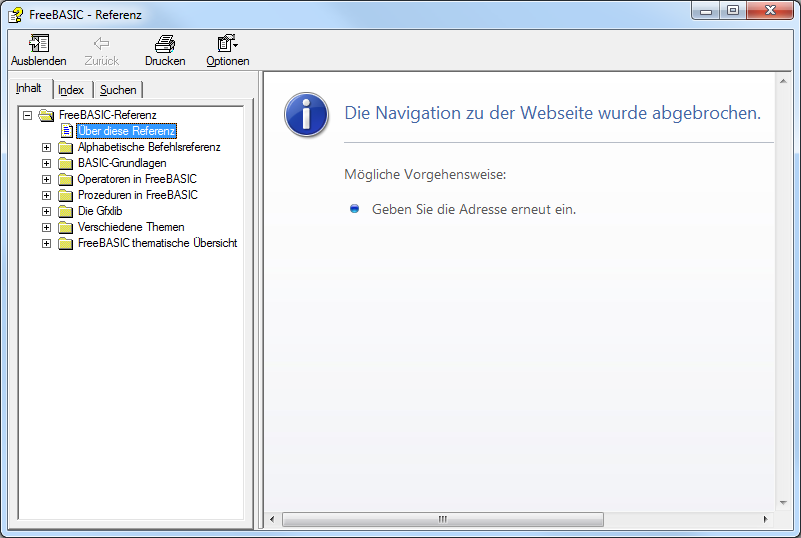
Task: Click the vertical scrollbar down arrow
Action: tap(783, 503)
